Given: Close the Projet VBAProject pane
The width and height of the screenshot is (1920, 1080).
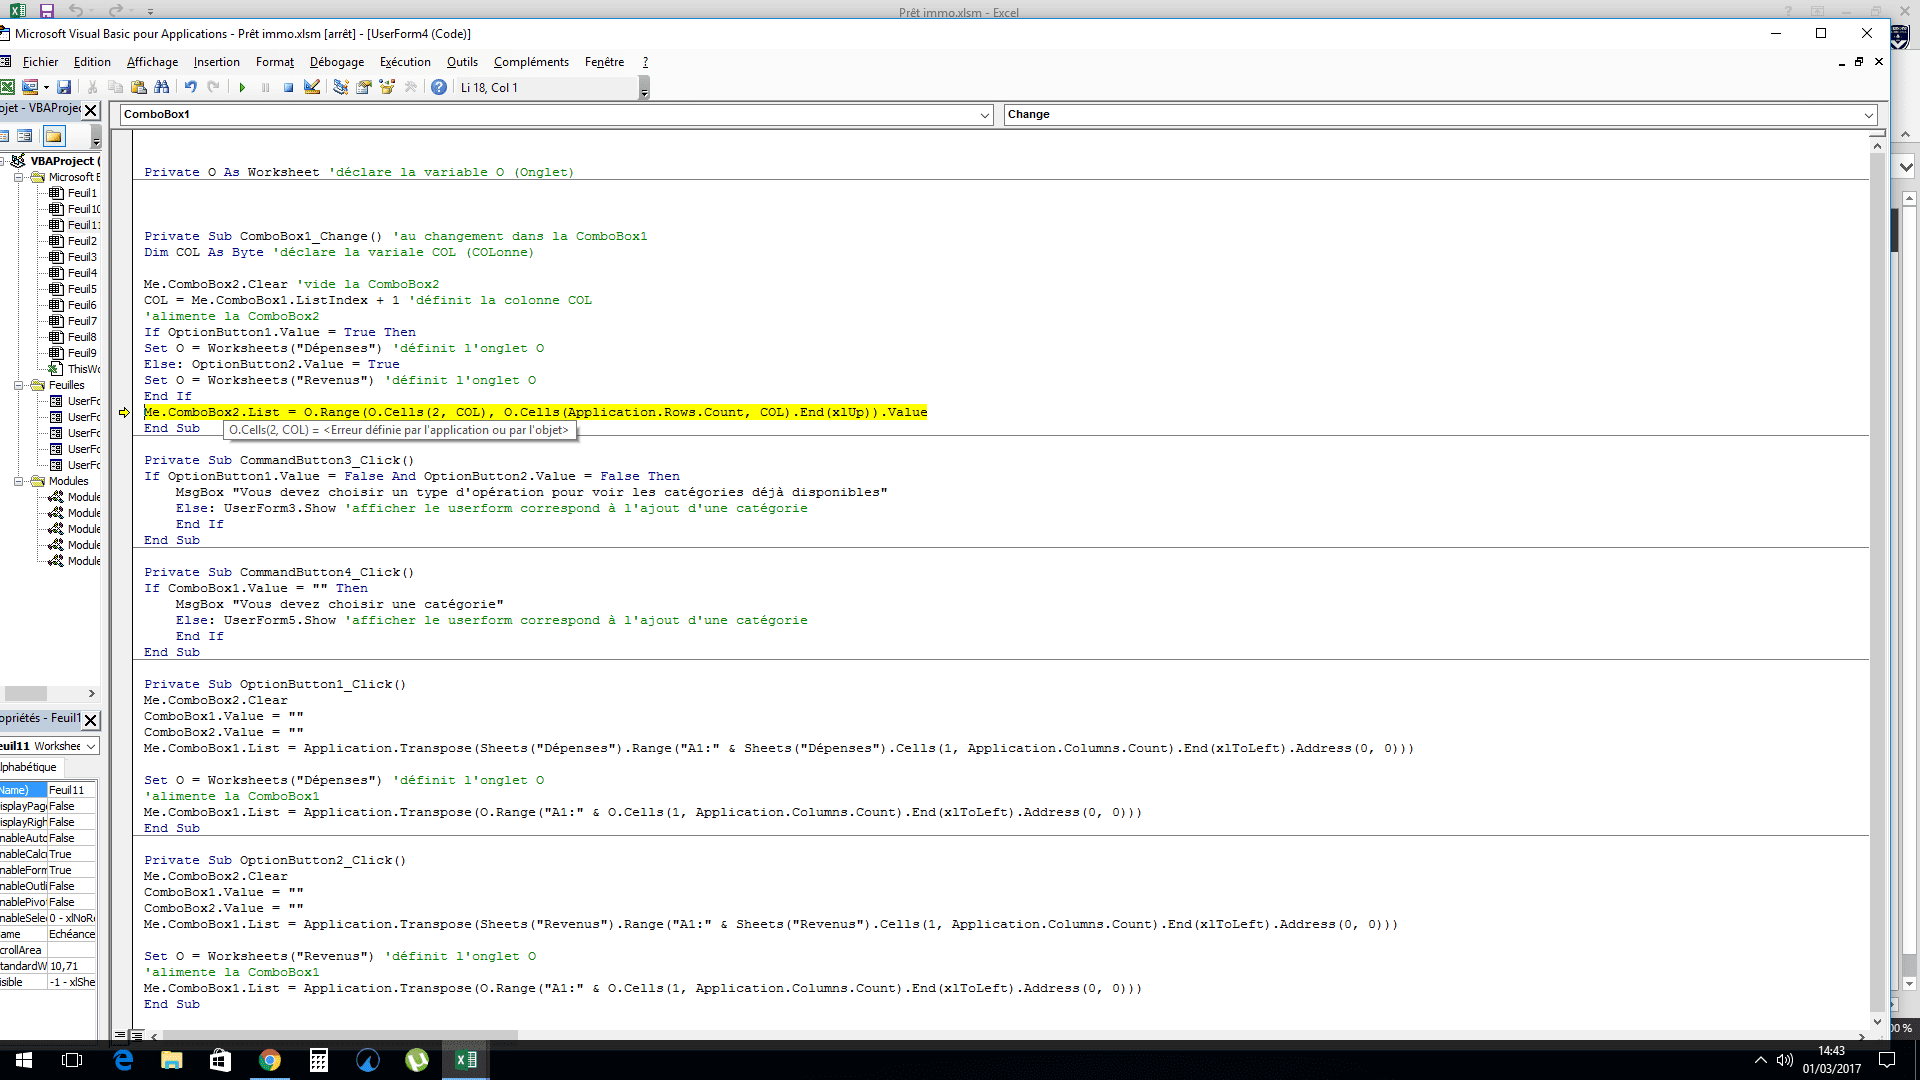Looking at the screenshot, I should (91, 110).
